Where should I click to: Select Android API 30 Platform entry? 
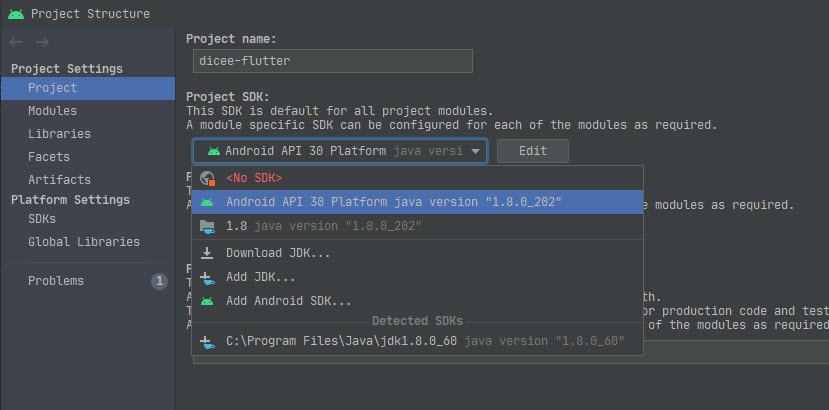(417, 202)
